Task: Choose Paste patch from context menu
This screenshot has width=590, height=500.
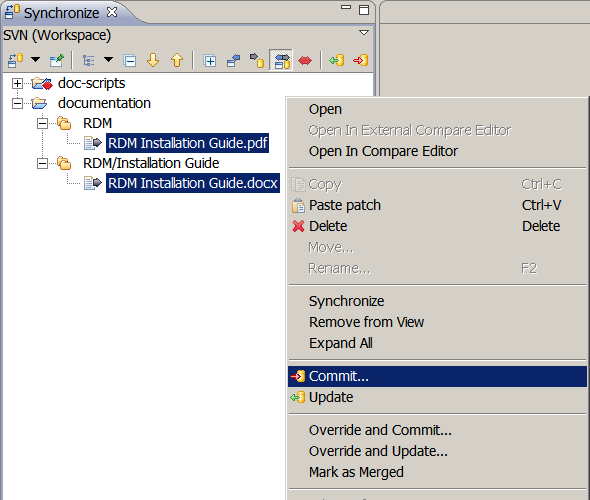Action: (x=437, y=205)
